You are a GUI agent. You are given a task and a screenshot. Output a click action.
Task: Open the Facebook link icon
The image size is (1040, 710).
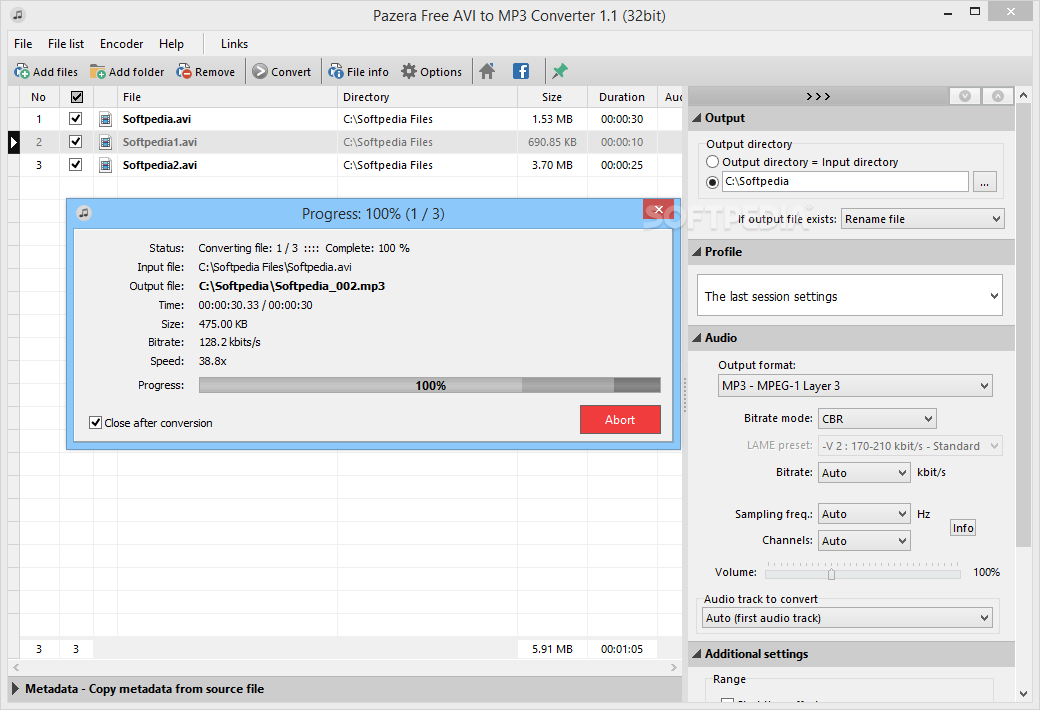click(521, 71)
